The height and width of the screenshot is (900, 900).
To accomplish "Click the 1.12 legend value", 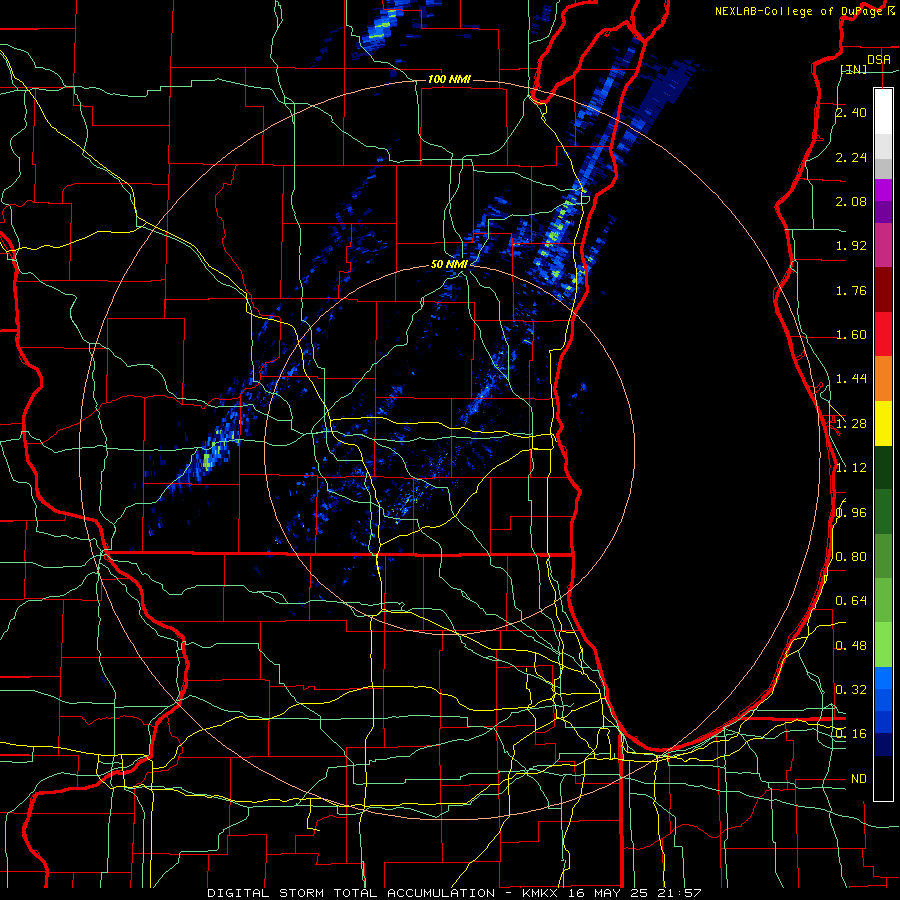I will [851, 468].
